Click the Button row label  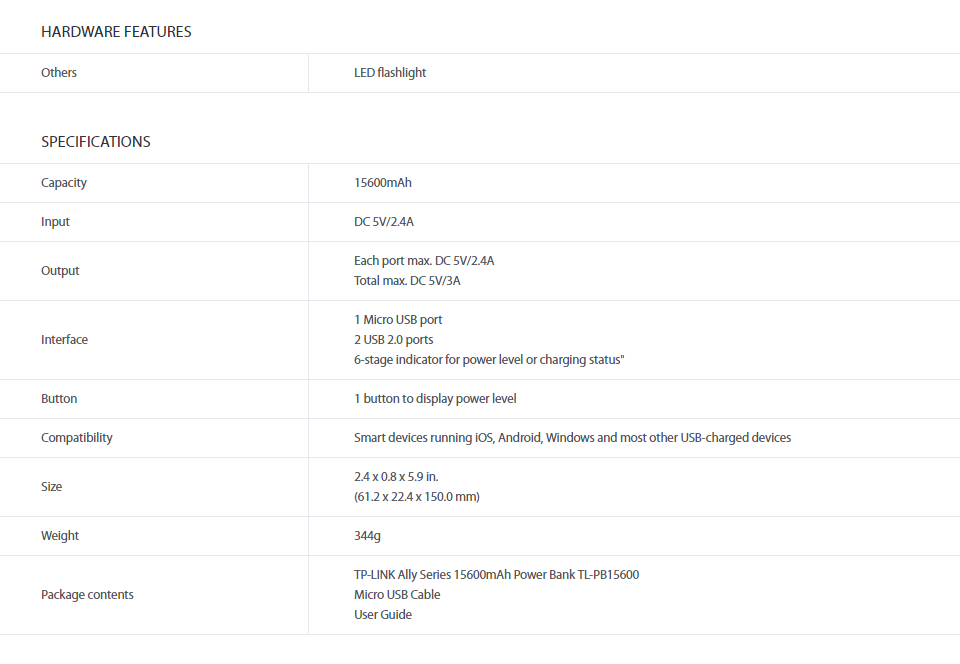point(59,399)
